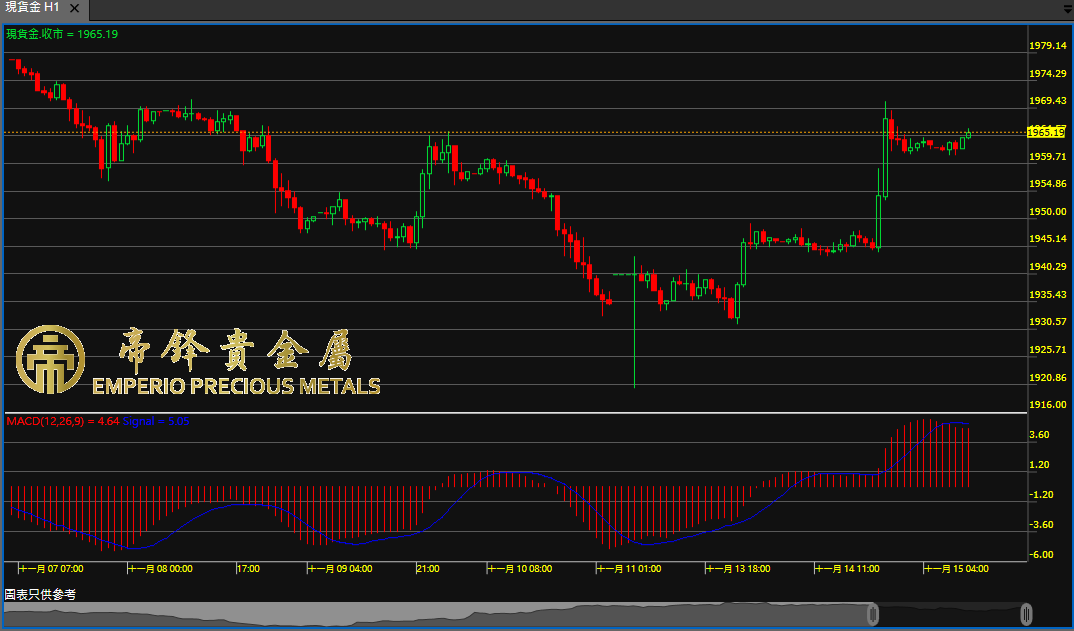This screenshot has width=1074, height=631.
Task: Click the 圖表只供參考 disclaimer text
Action: [40, 595]
